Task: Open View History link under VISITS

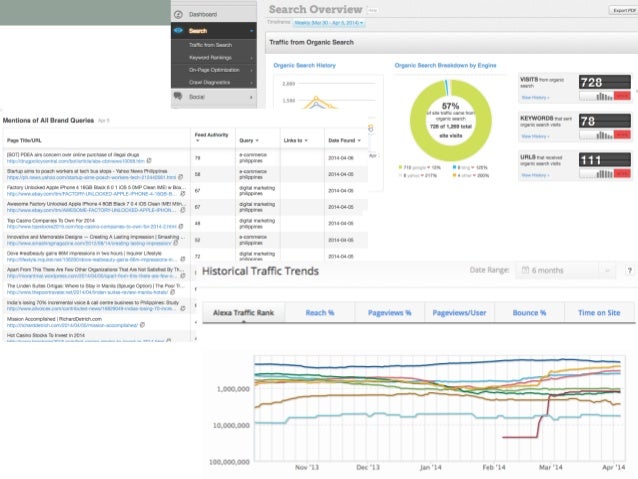Action: 535,98
